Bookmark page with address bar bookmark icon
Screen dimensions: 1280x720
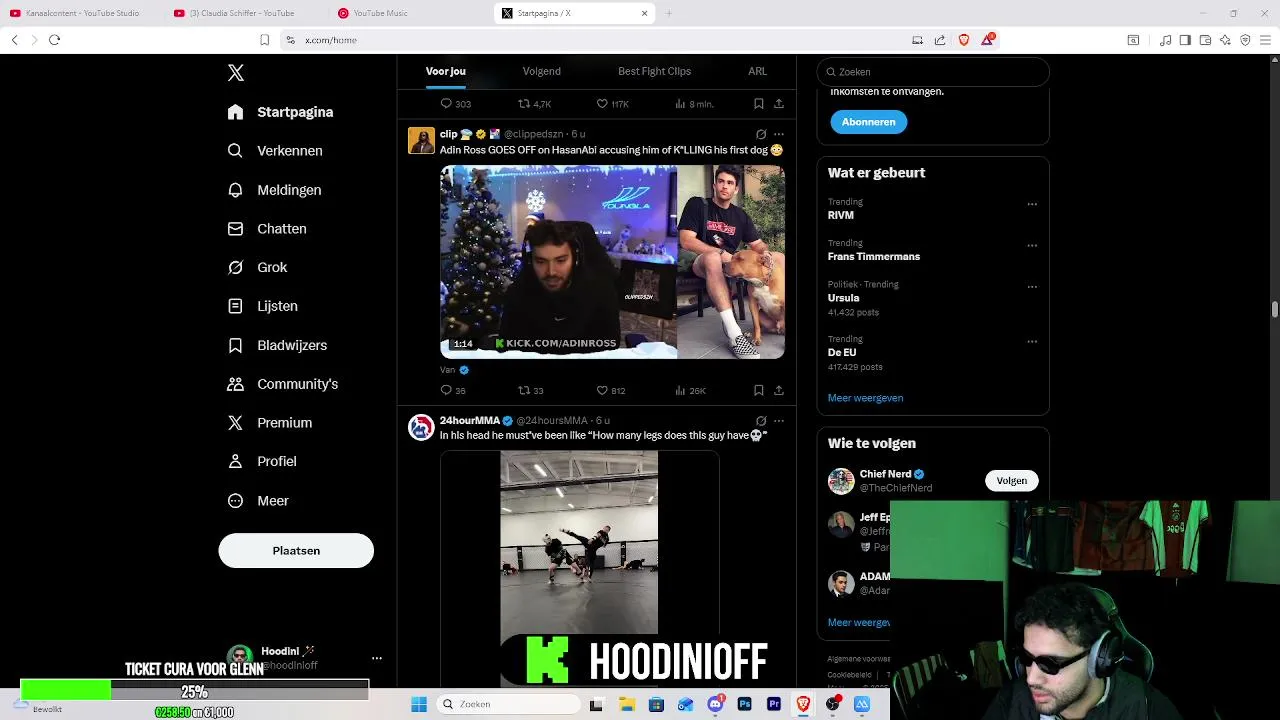[264, 40]
